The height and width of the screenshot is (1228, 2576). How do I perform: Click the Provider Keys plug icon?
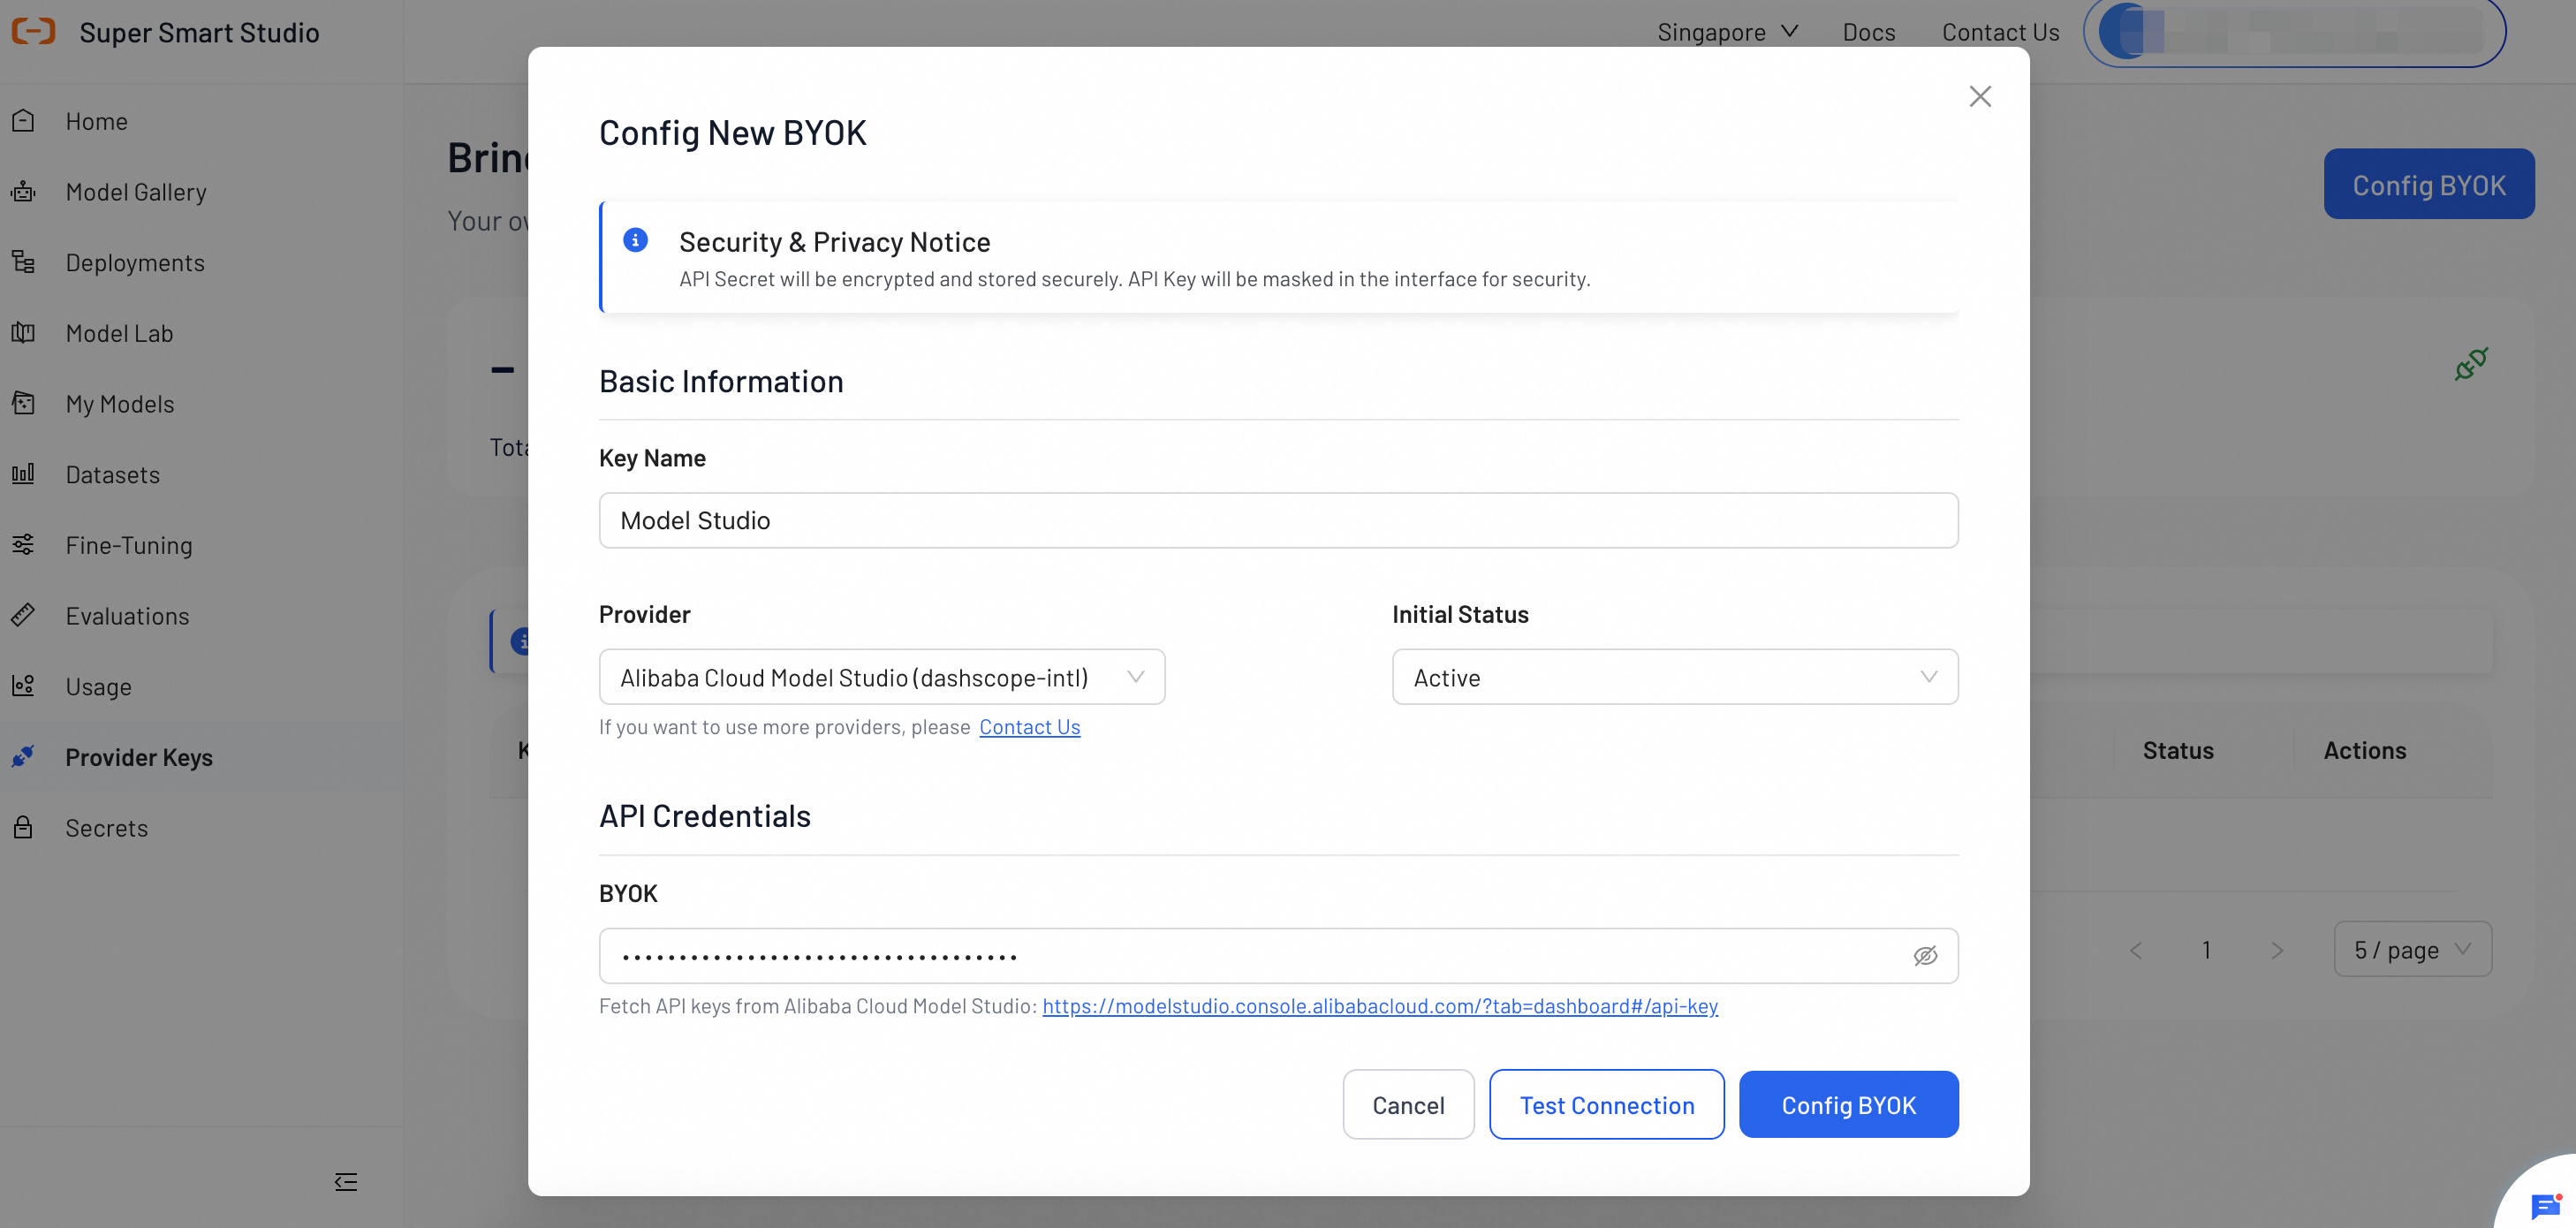pyautogui.click(x=23, y=757)
